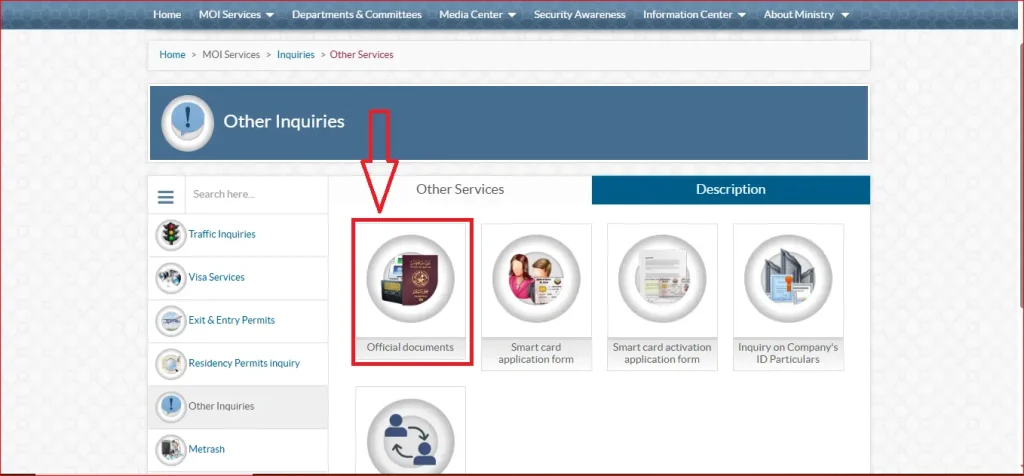Image resolution: width=1024 pixels, height=476 pixels.
Task: Click the Visa Services sidebar icon
Action: [171, 278]
